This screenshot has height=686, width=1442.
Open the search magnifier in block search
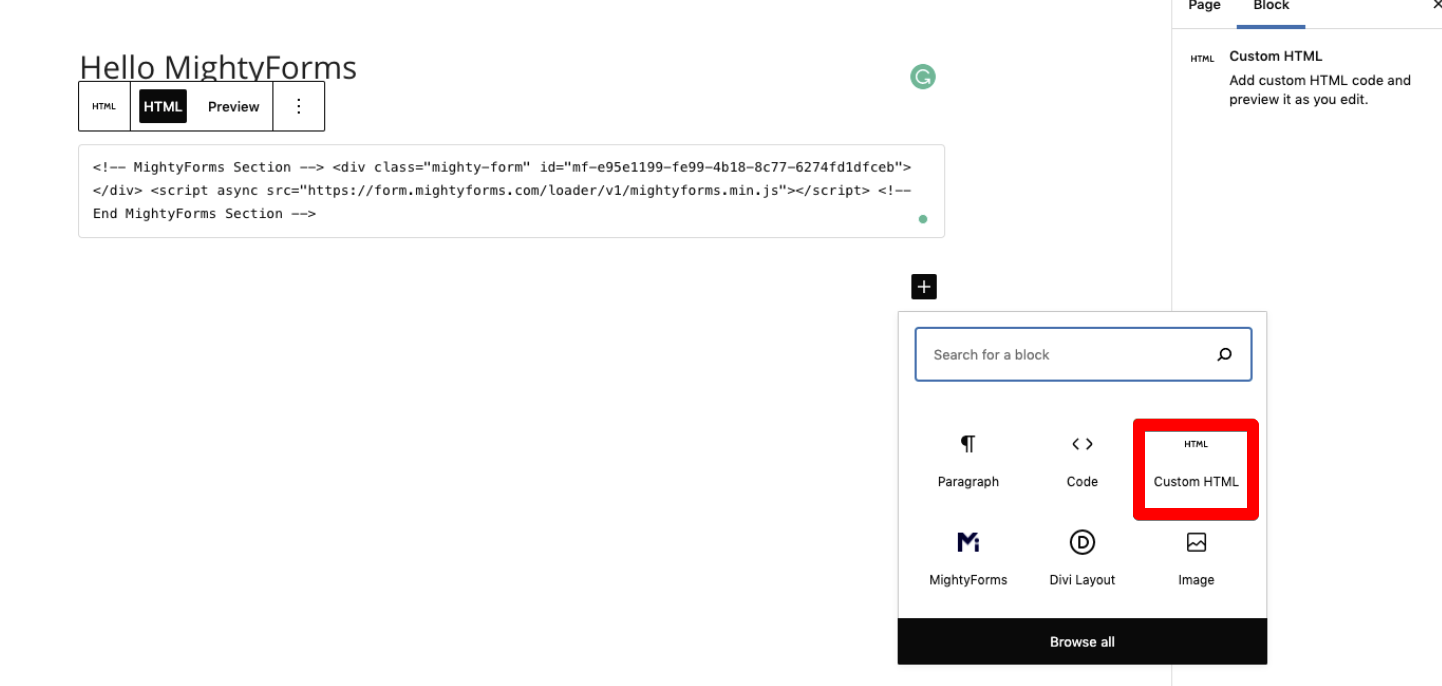pyautogui.click(x=1224, y=354)
